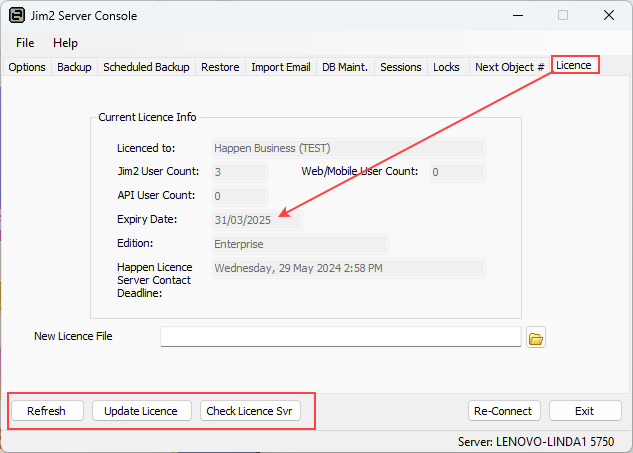
Task: Click the status bar text Server: LENOVO-LINDA1 5750
Action: [536, 442]
